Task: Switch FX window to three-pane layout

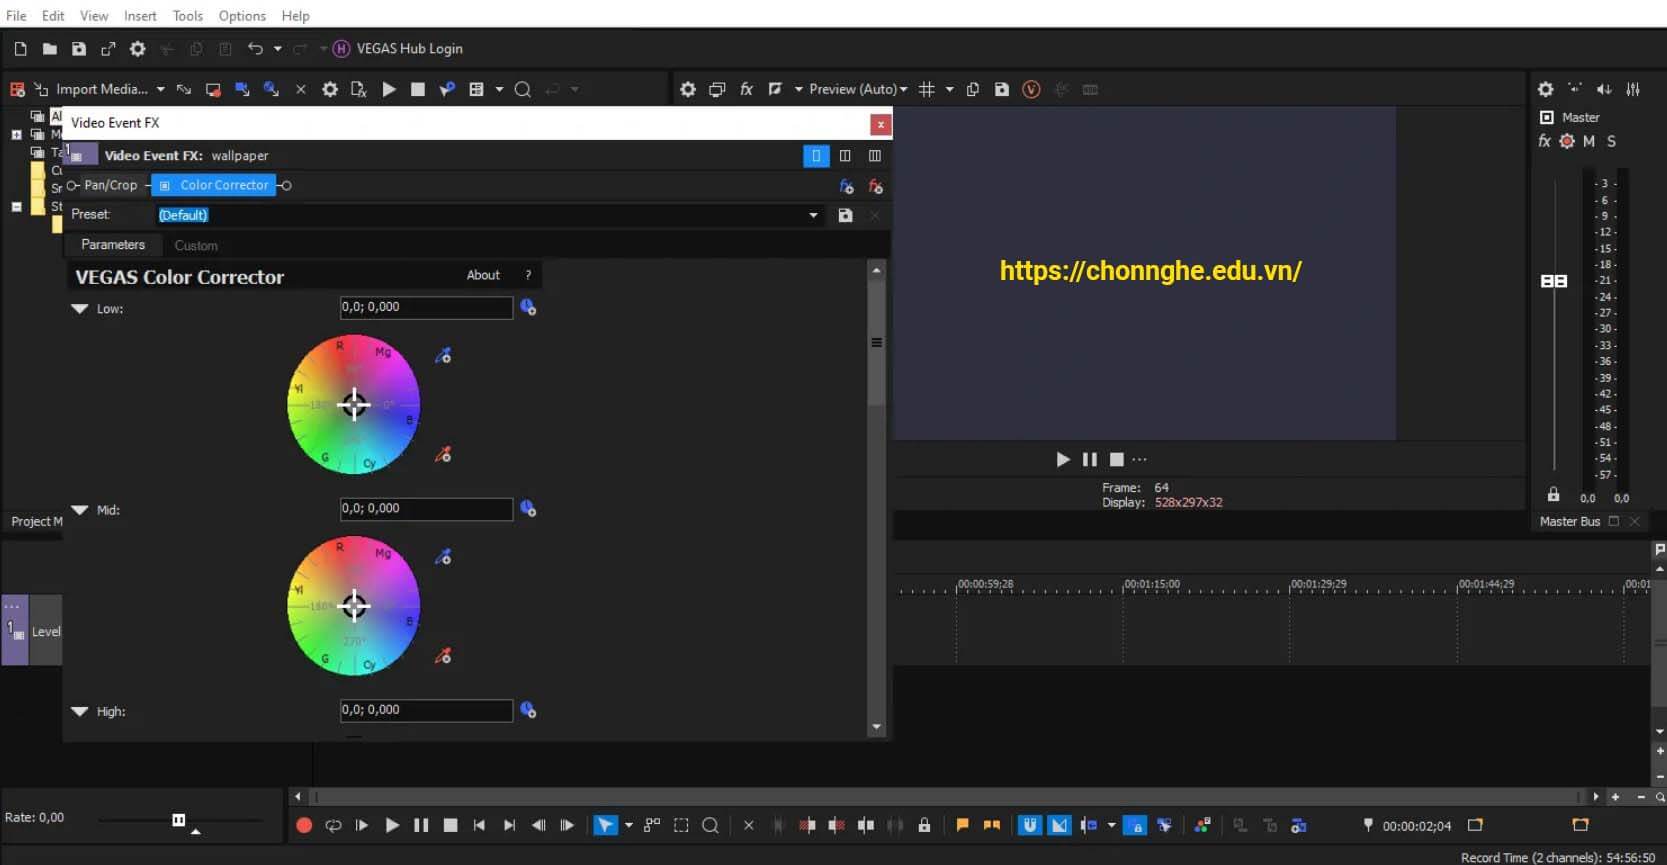Action: pos(875,156)
